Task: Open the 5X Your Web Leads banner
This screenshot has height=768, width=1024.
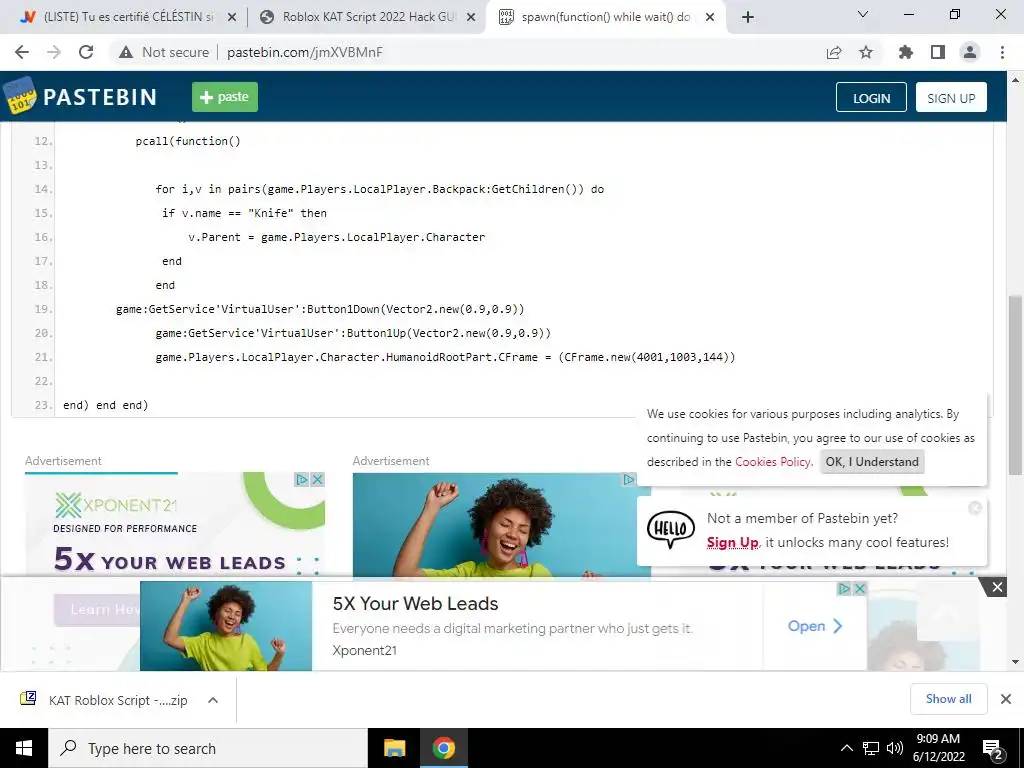Action: point(415,603)
